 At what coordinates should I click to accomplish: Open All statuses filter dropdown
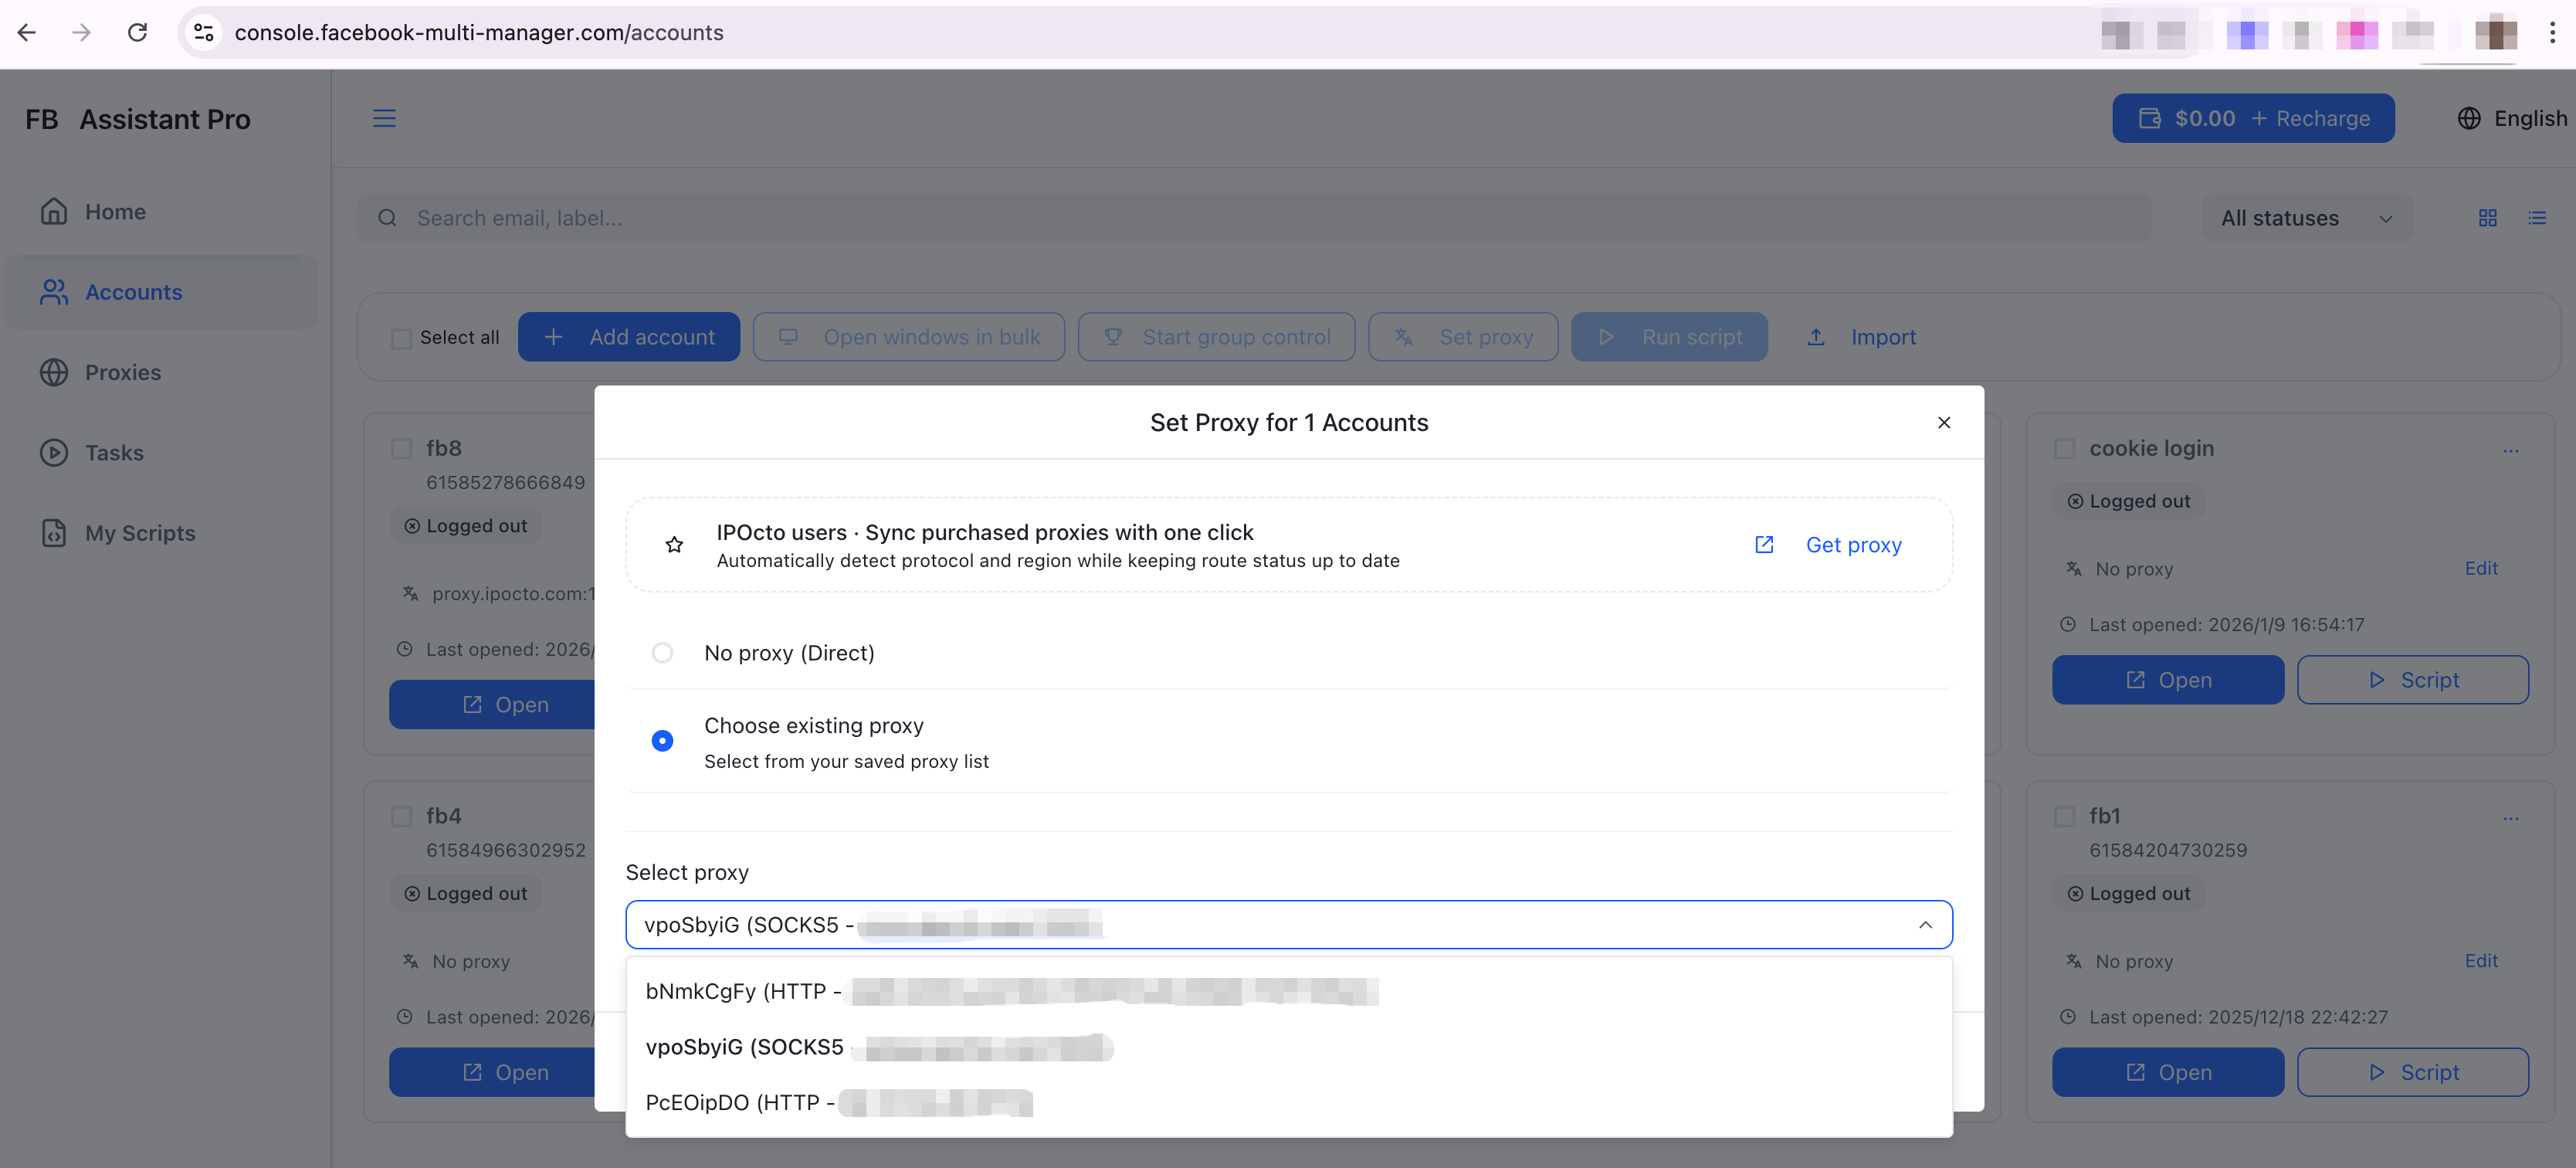pos(2305,218)
